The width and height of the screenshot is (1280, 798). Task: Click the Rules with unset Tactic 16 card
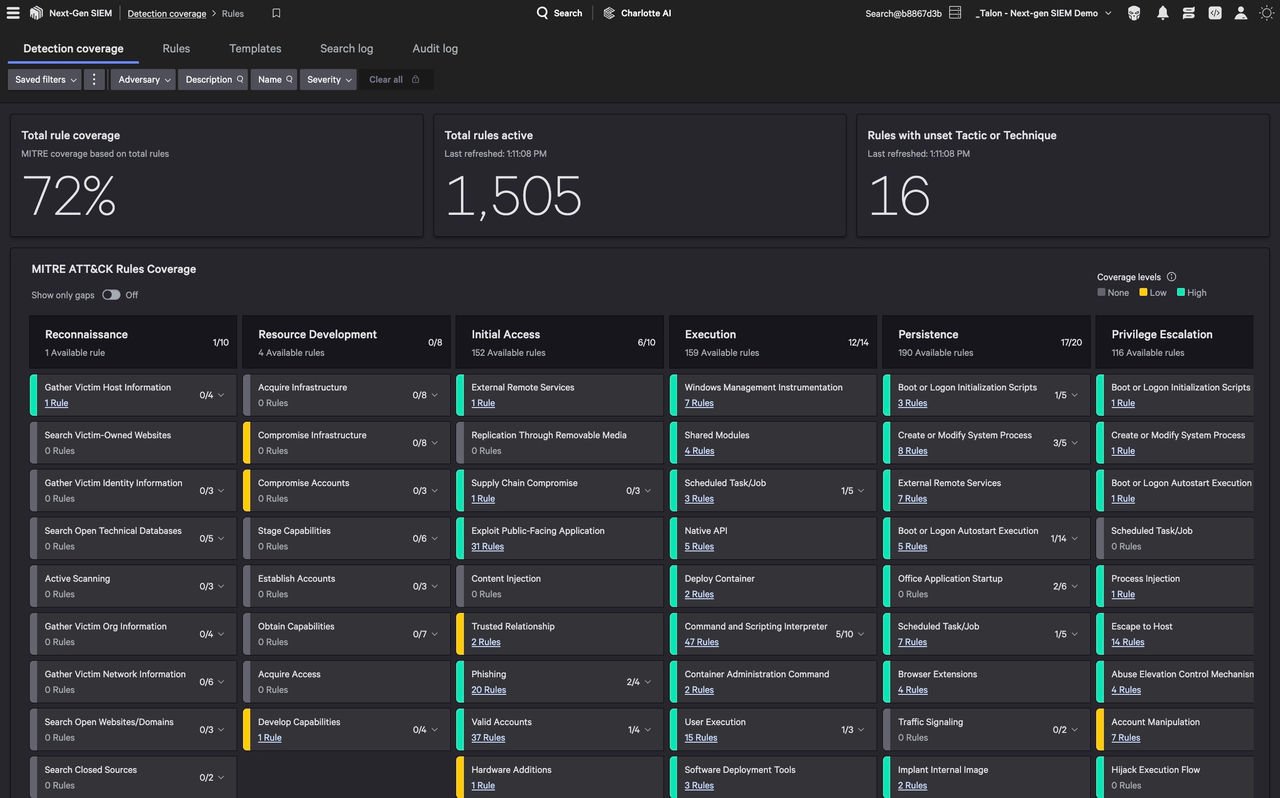pos(1063,175)
